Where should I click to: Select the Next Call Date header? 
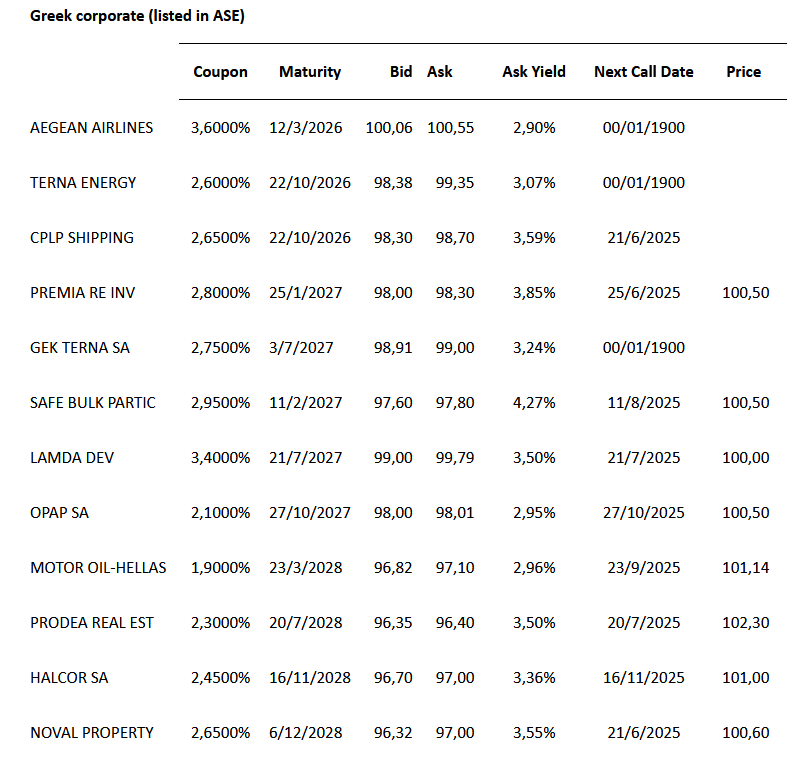pyautogui.click(x=643, y=72)
